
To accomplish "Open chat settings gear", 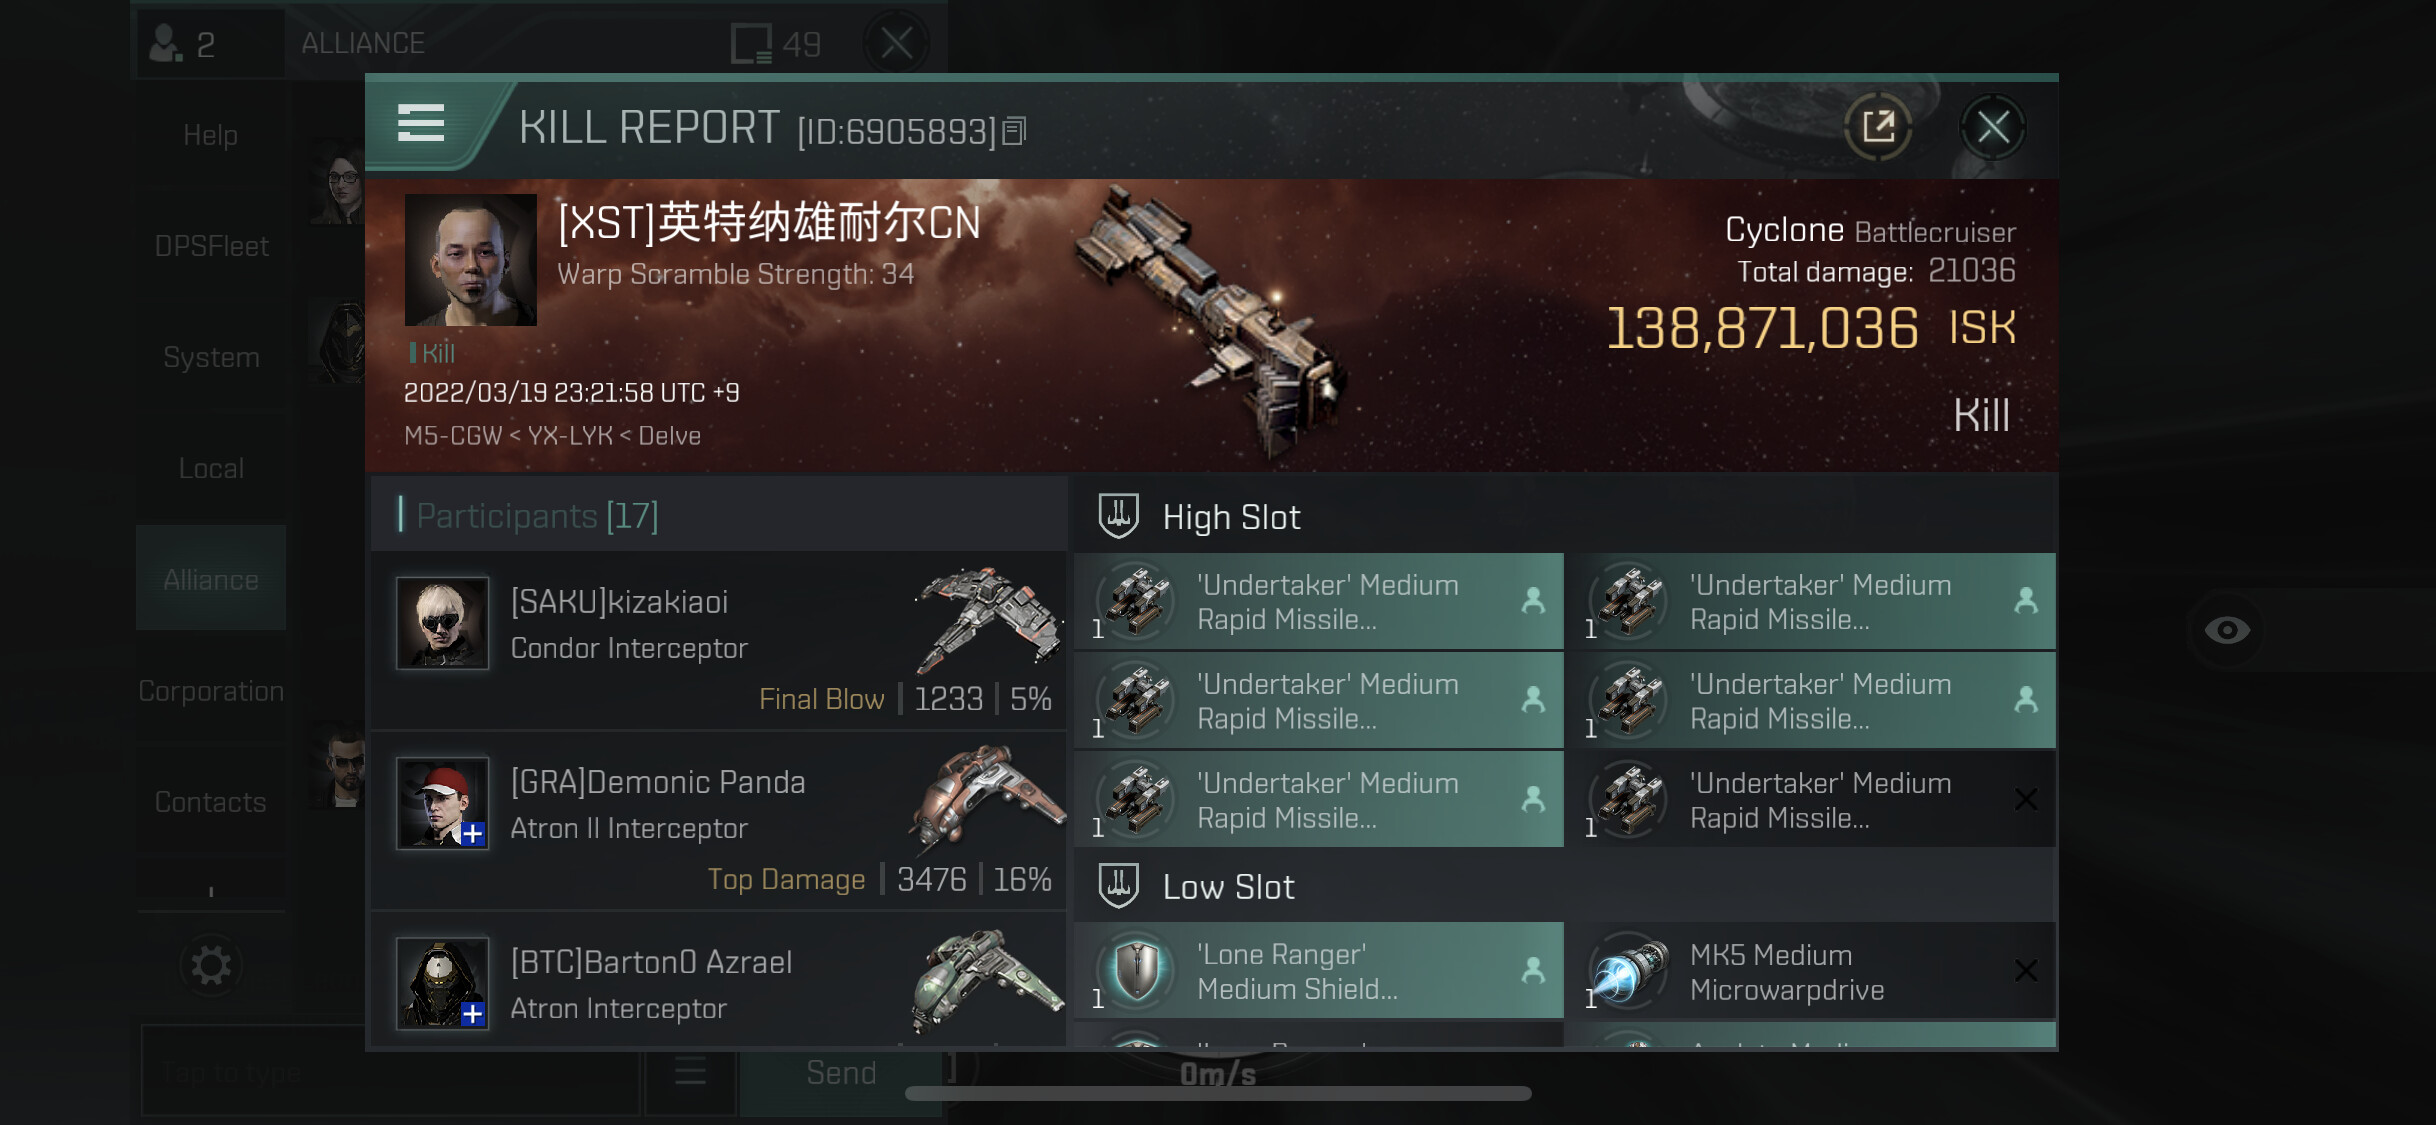I will click(x=211, y=966).
